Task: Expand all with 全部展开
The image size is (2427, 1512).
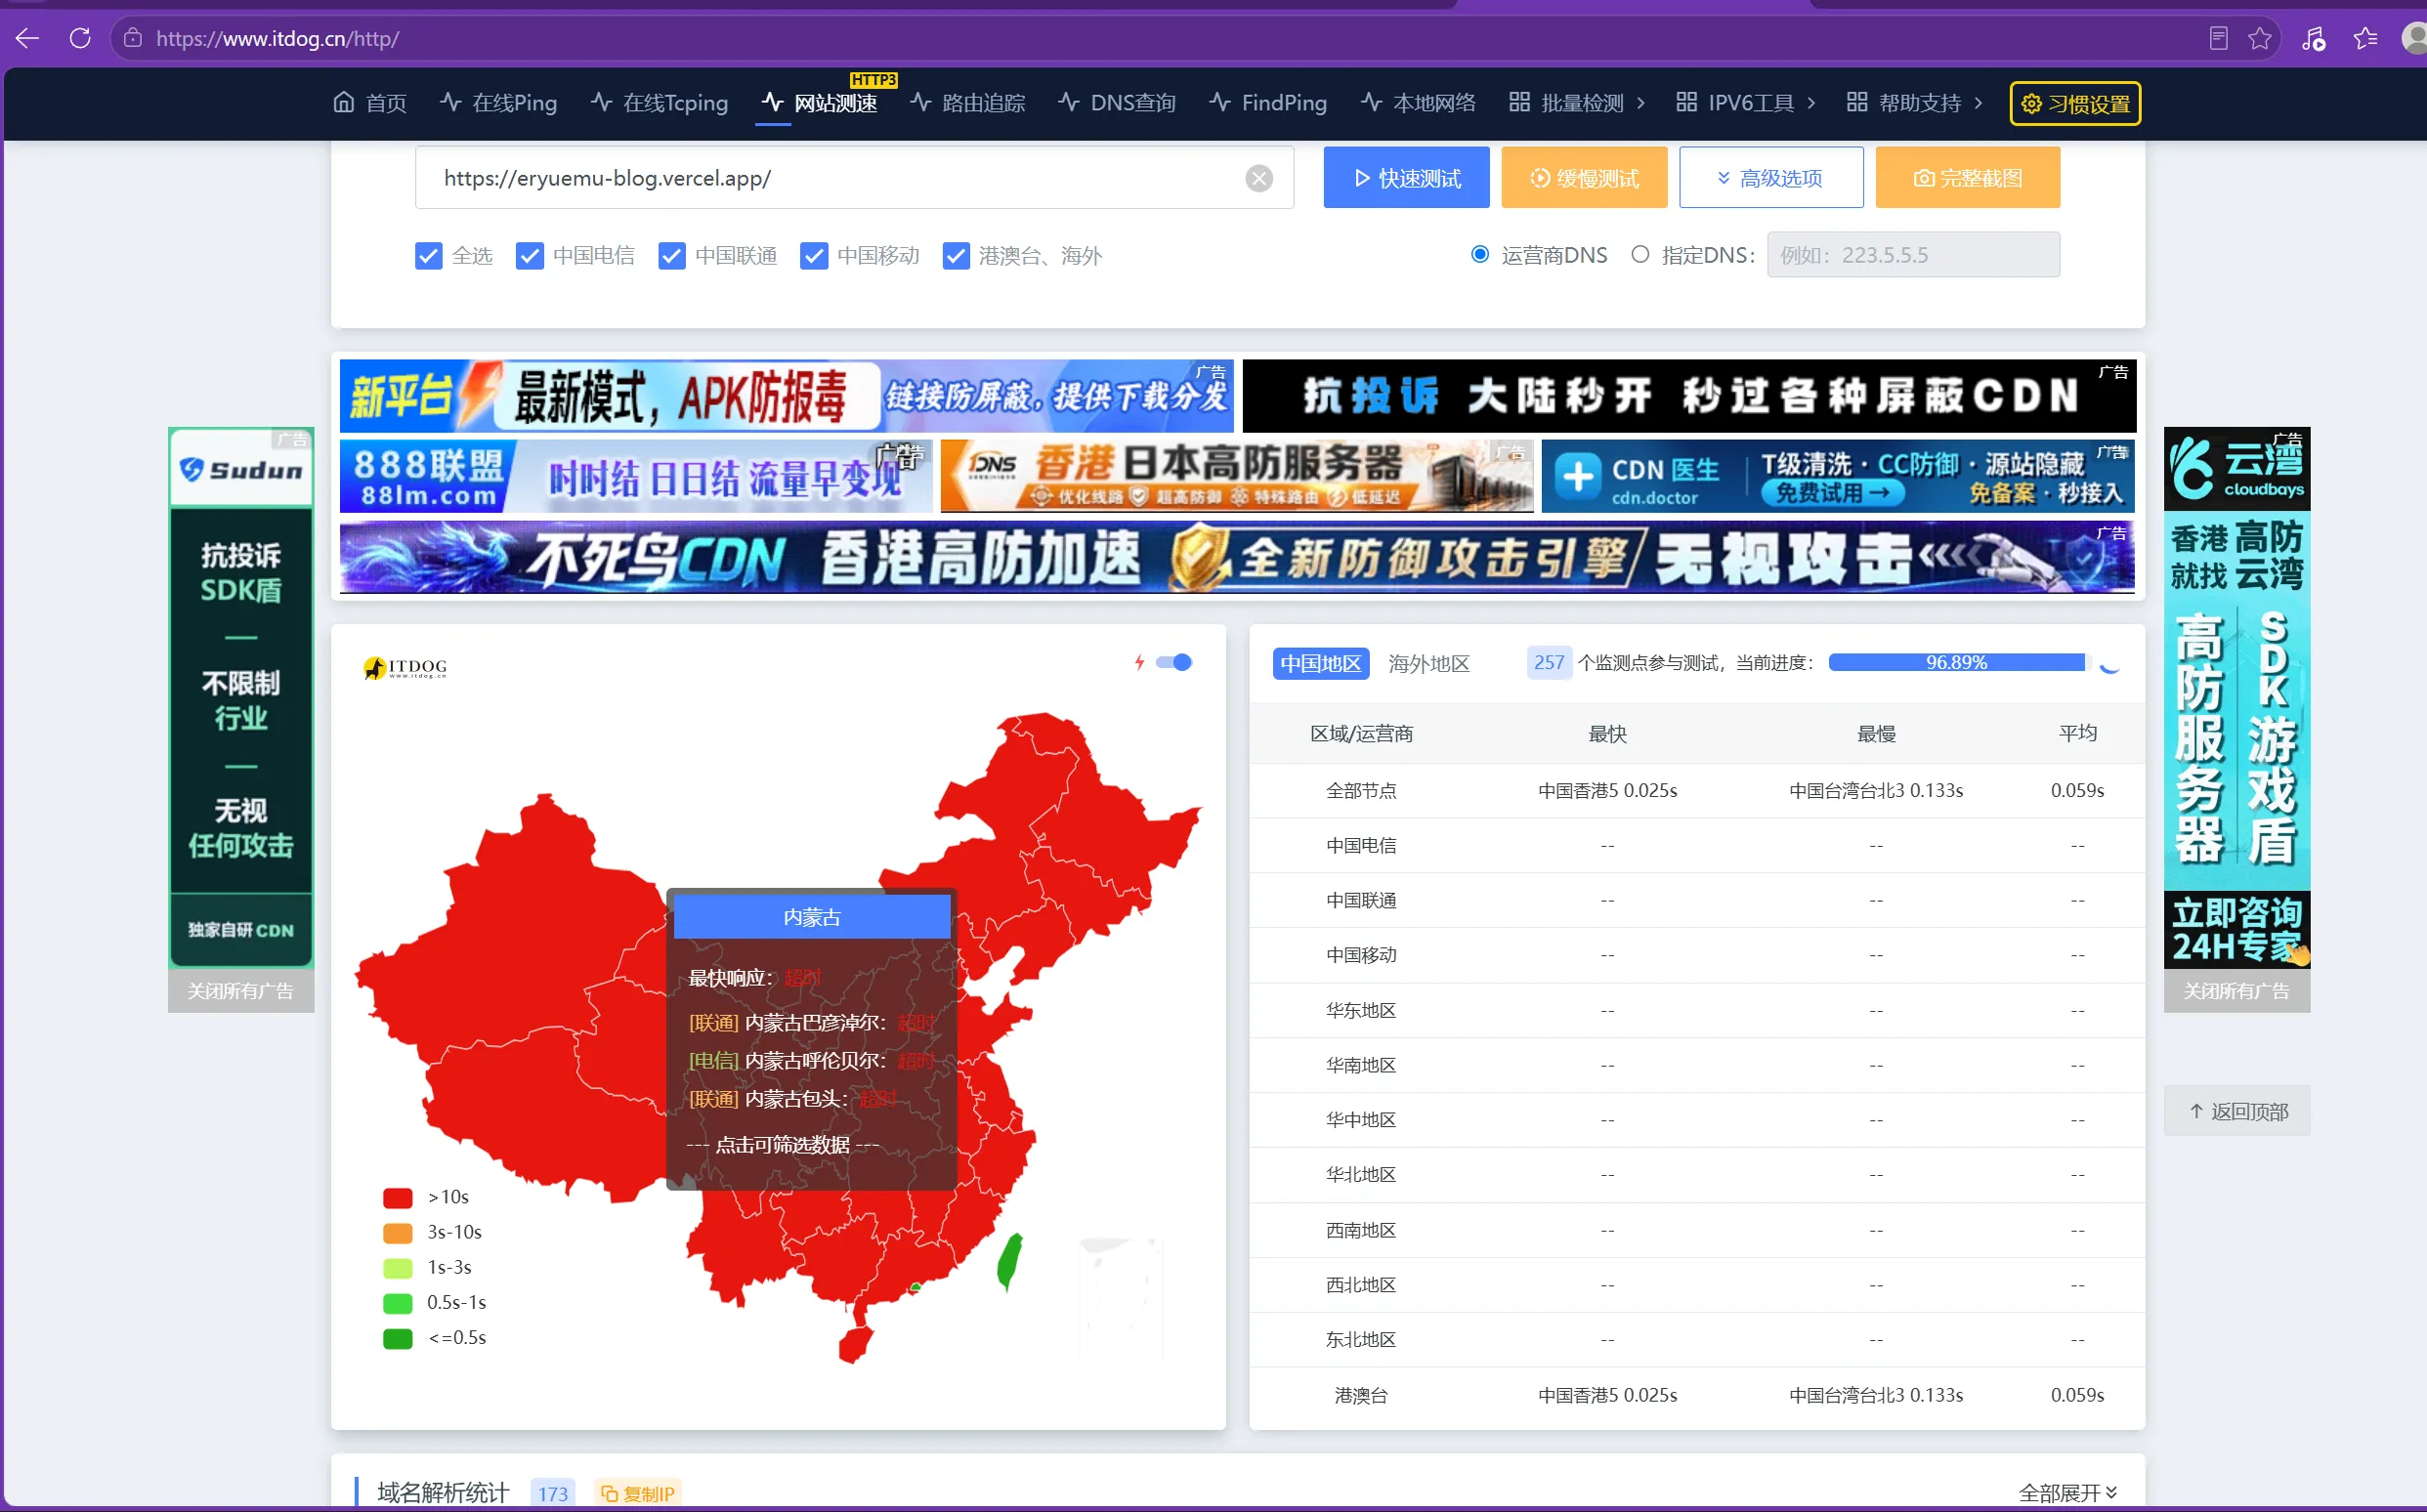Action: [x=2067, y=1492]
